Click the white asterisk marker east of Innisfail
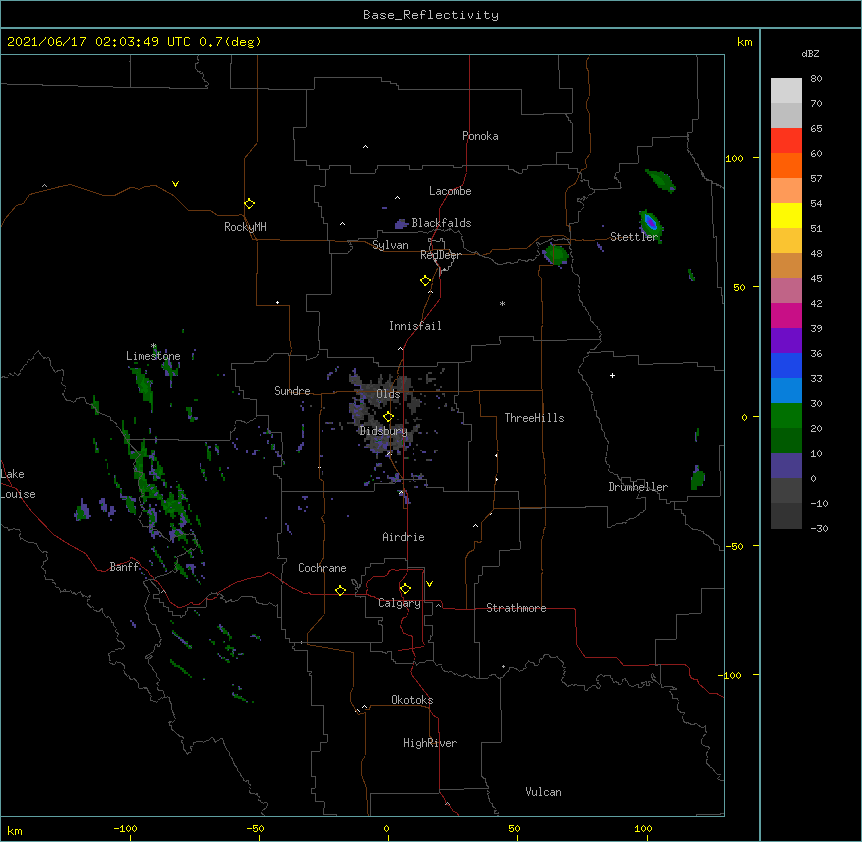The width and height of the screenshot is (862, 842). (502, 303)
